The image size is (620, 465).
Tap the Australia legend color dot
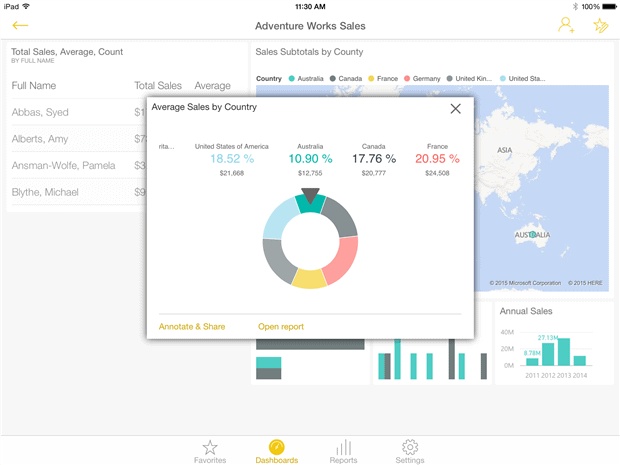[292, 78]
